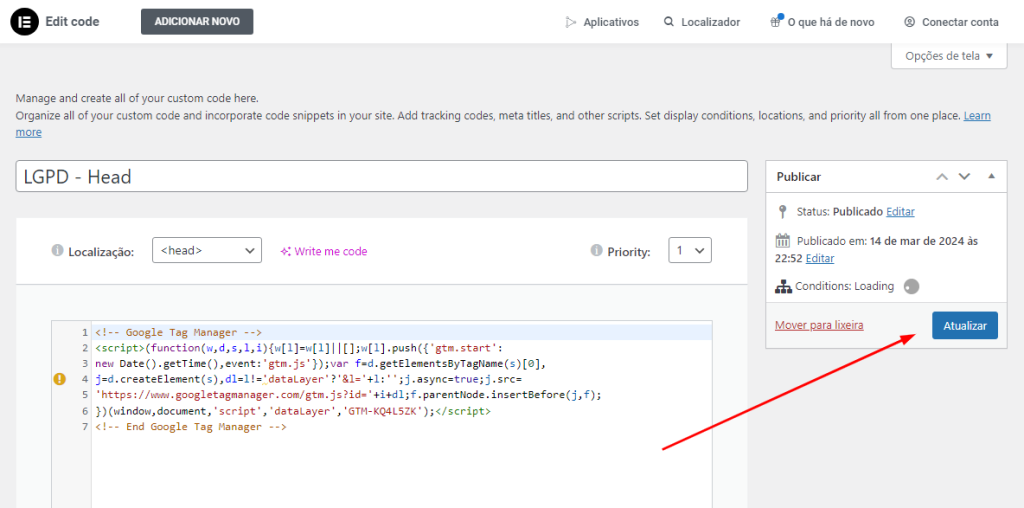1024x508 pixels.
Task: Click the sparkle icon of Write me code
Action: [x=285, y=251]
